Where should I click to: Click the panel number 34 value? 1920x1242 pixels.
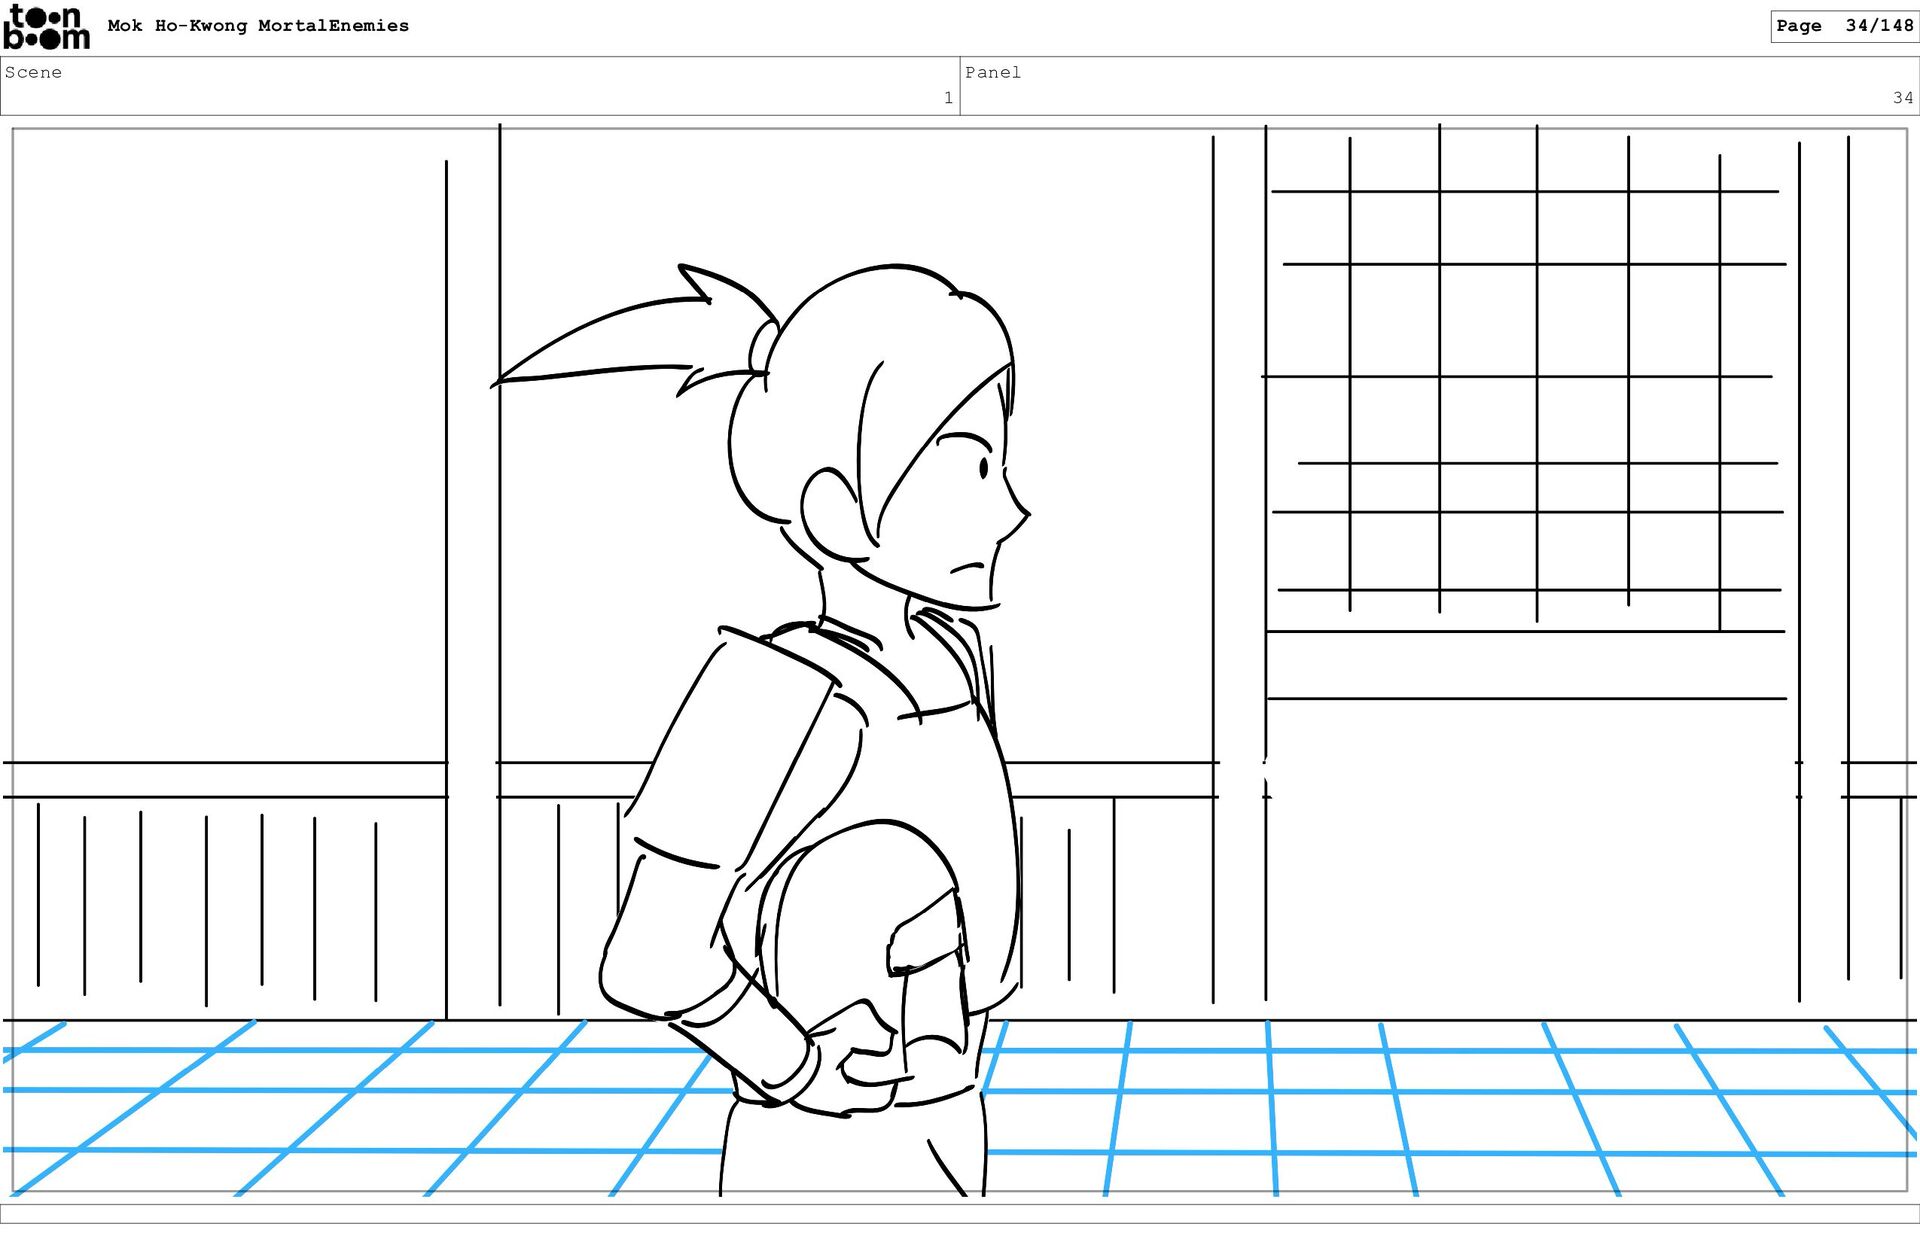point(1902,98)
